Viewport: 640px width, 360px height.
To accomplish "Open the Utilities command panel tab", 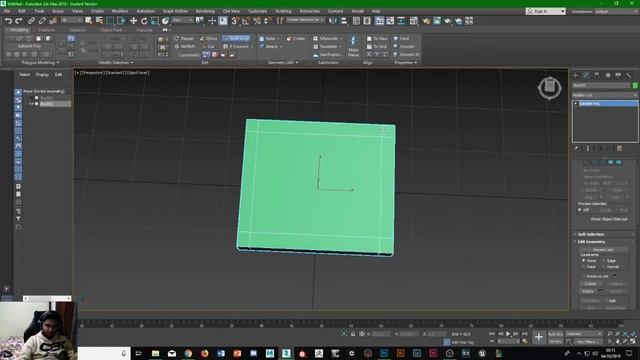I will [629, 75].
